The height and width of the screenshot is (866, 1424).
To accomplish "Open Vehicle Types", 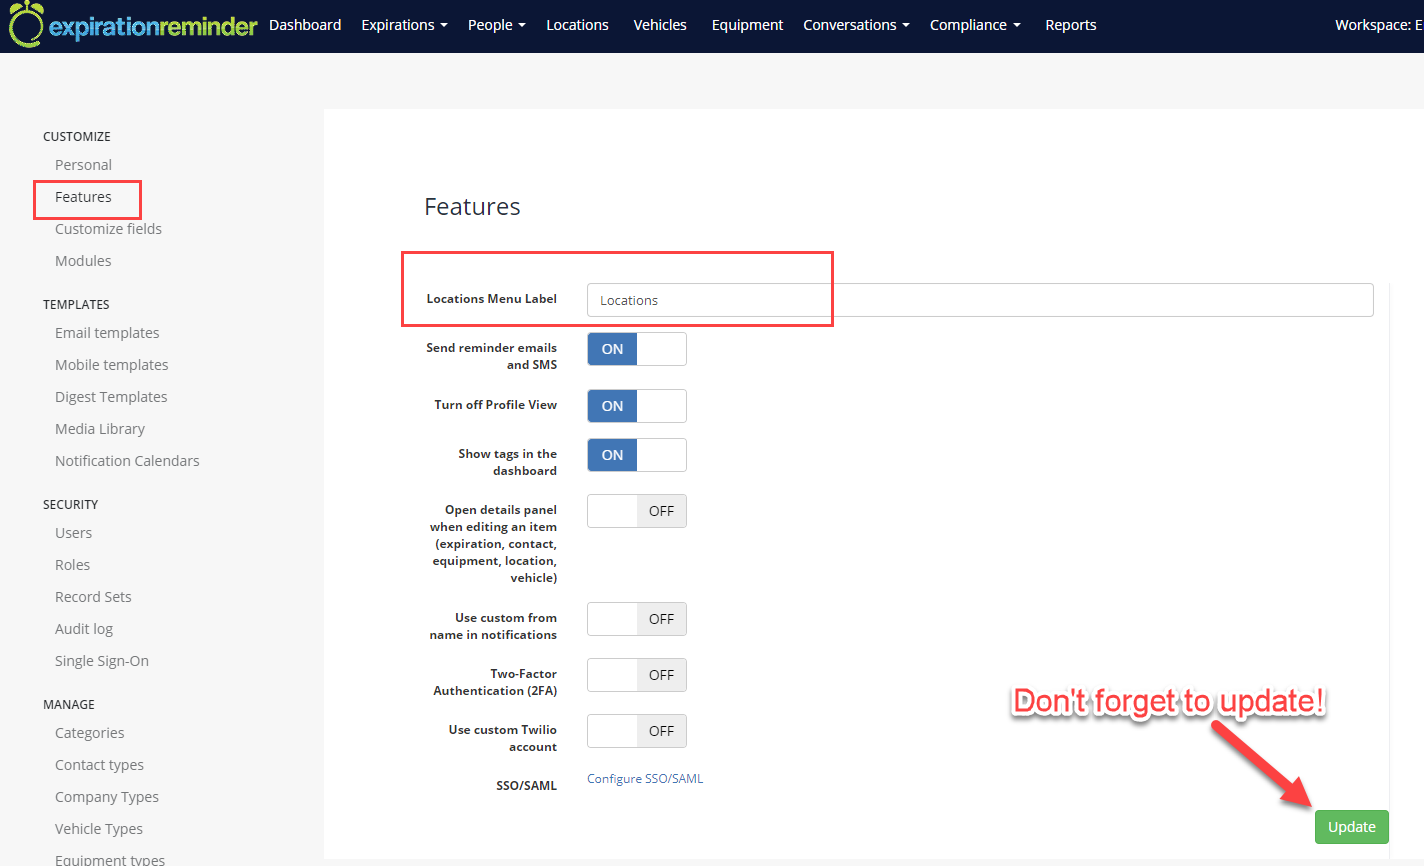I will (99, 829).
